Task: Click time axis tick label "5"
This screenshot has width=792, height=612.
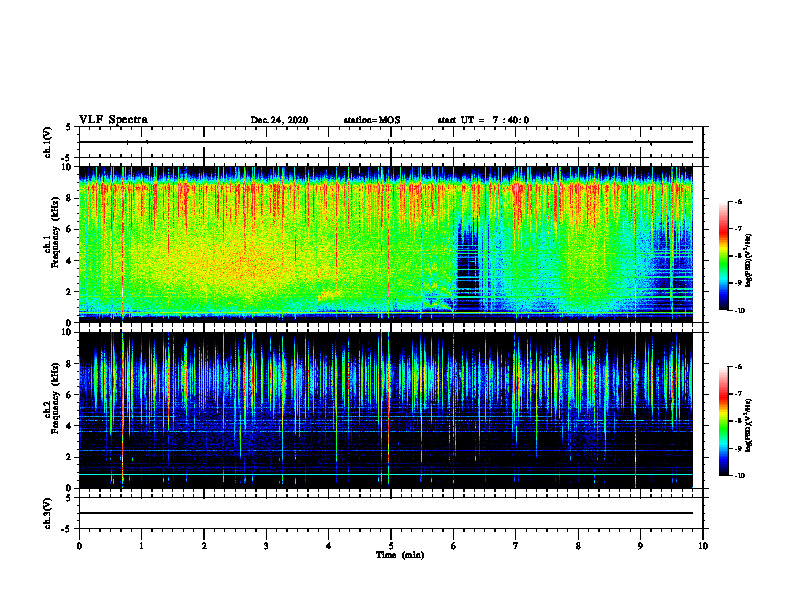Action: 391,546
